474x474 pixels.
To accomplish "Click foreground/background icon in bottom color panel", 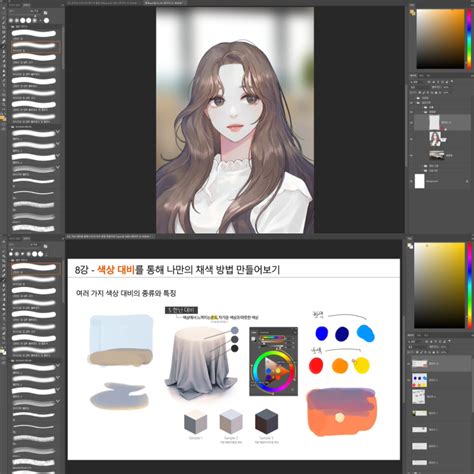I will (410, 246).
